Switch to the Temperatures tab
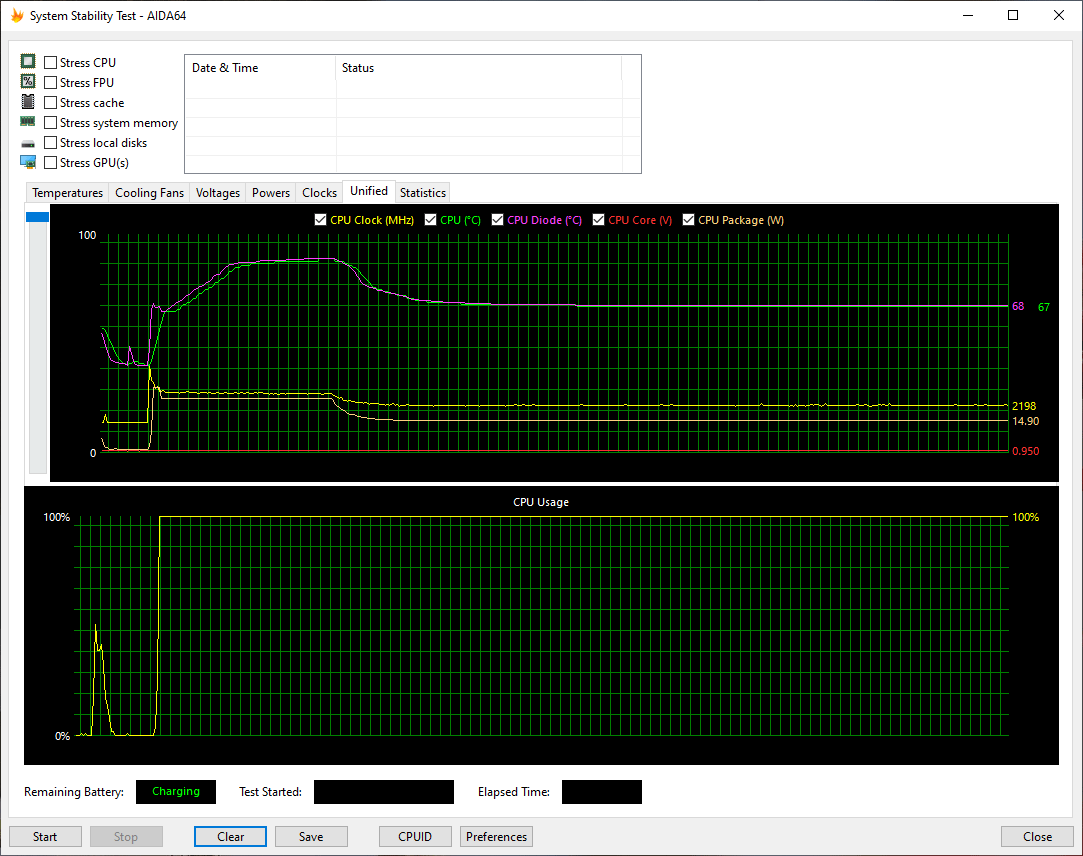Image resolution: width=1083 pixels, height=856 pixels. tap(67, 193)
